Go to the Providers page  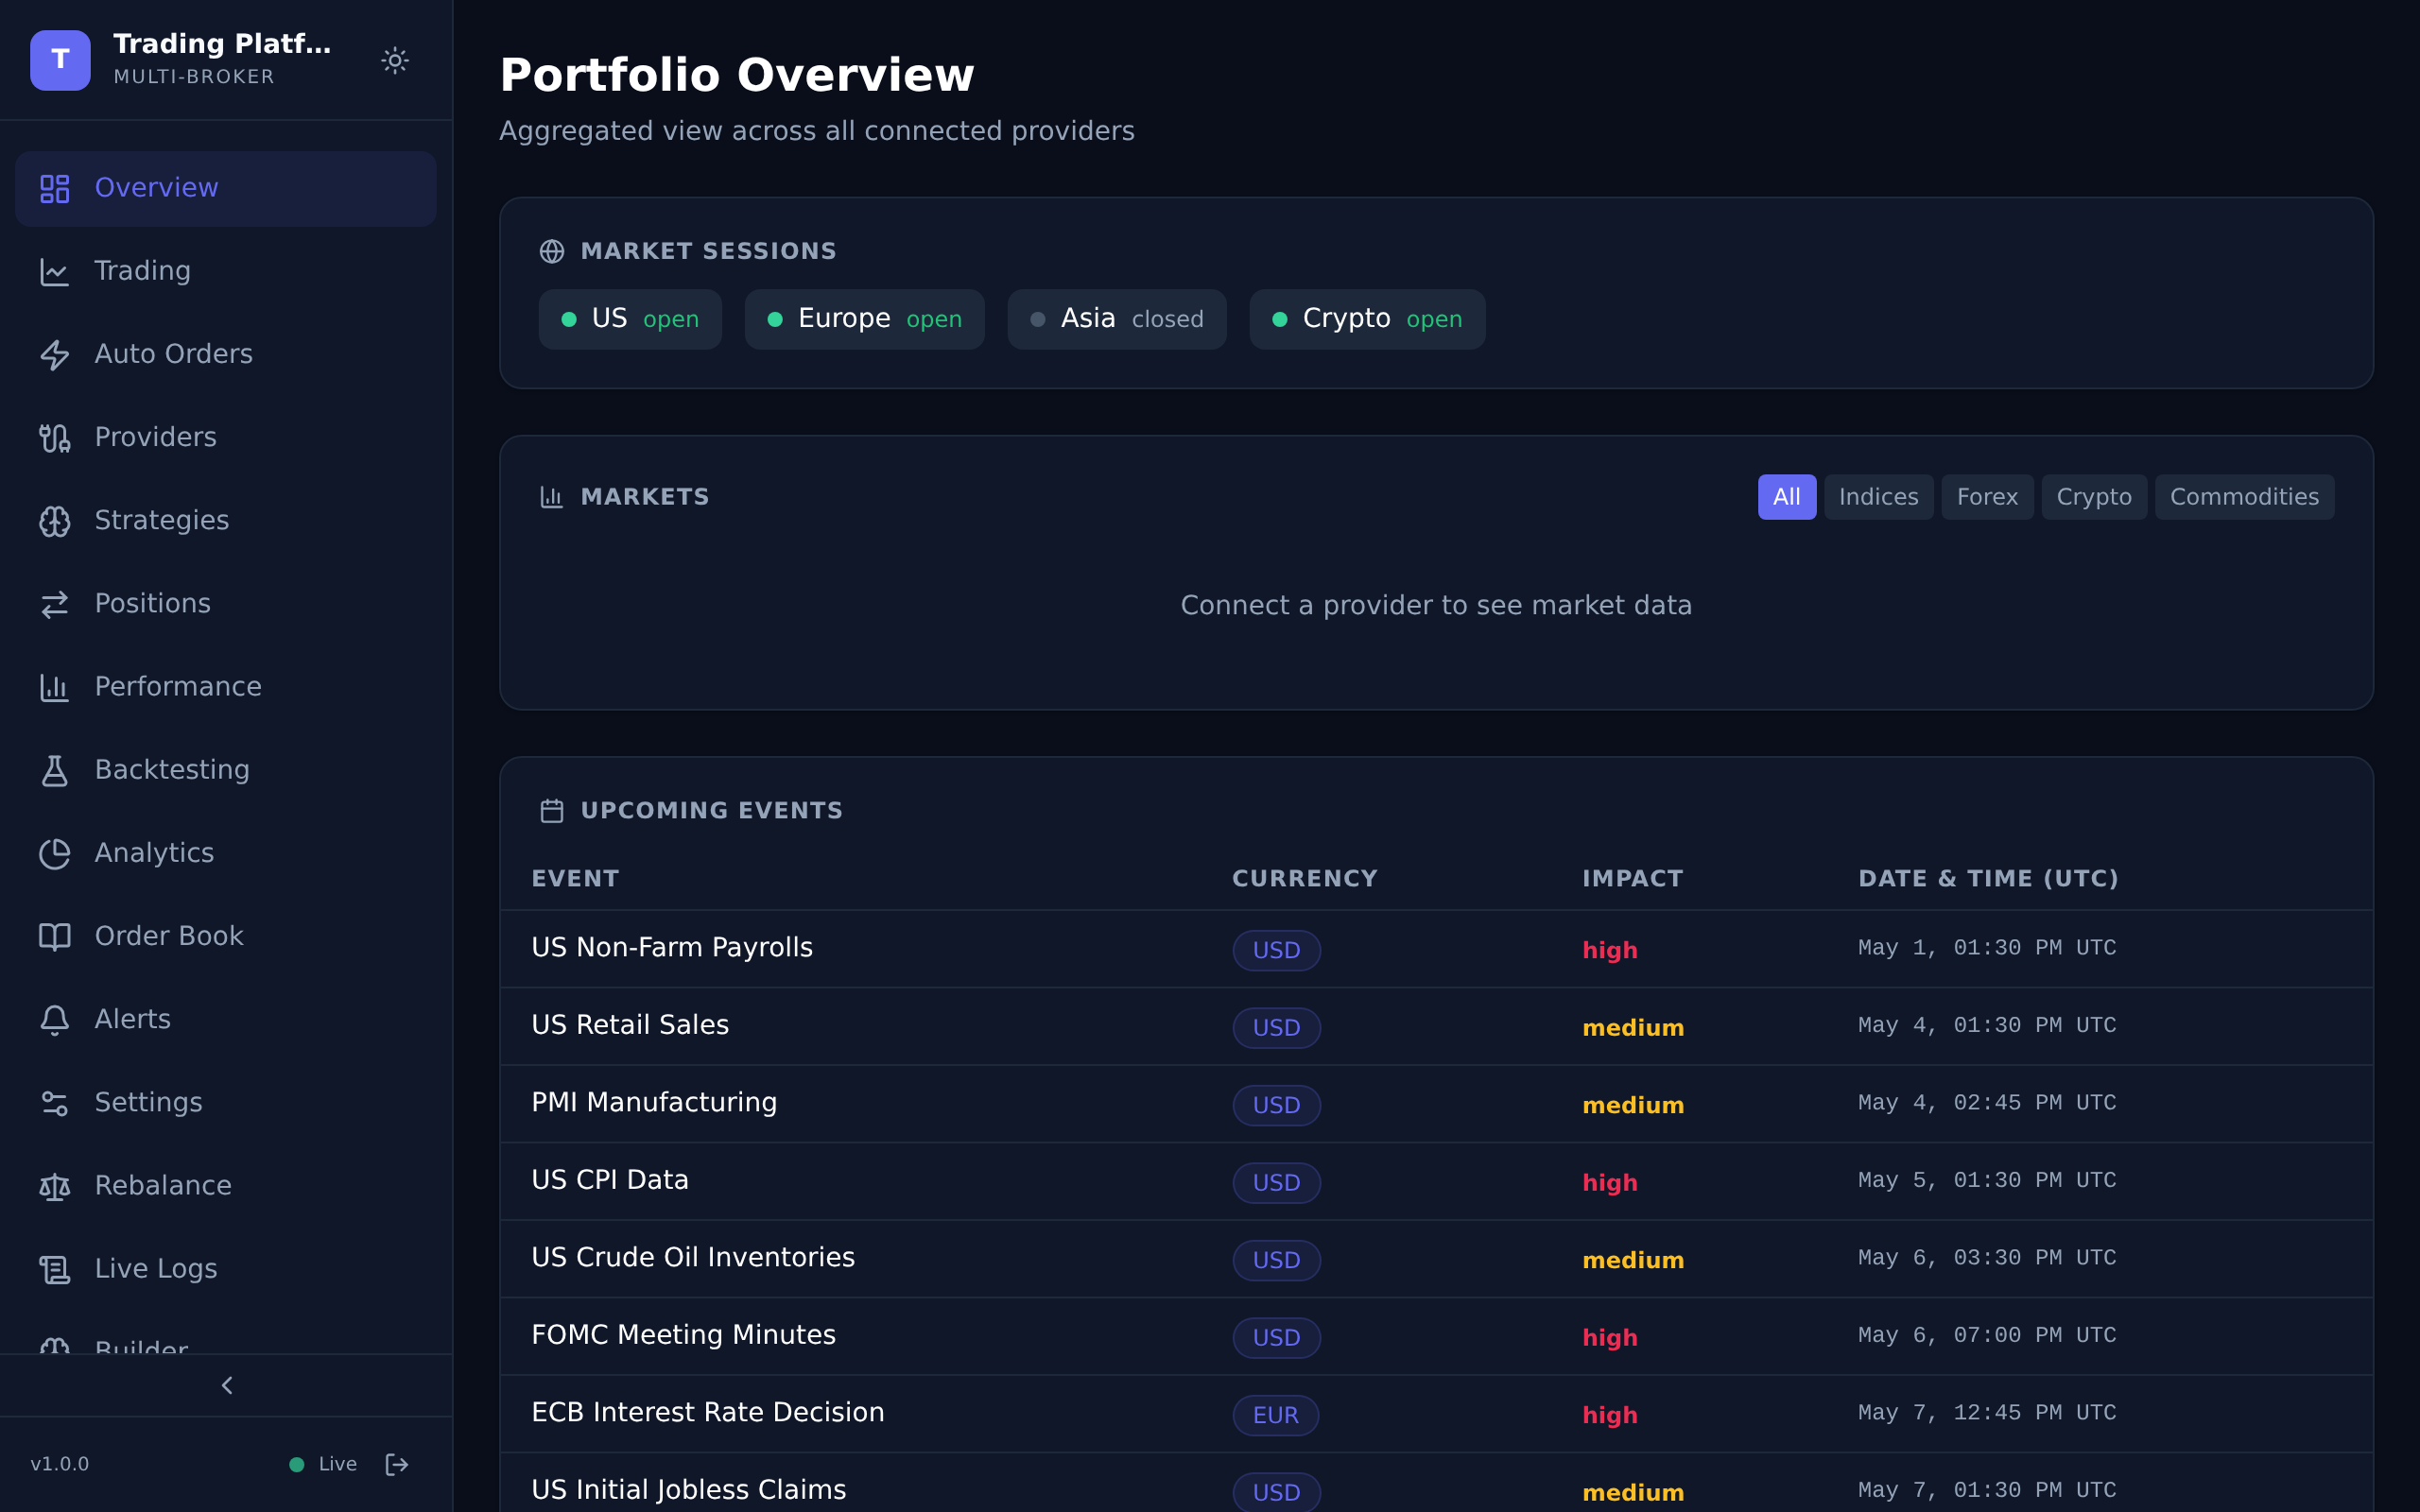point(226,437)
